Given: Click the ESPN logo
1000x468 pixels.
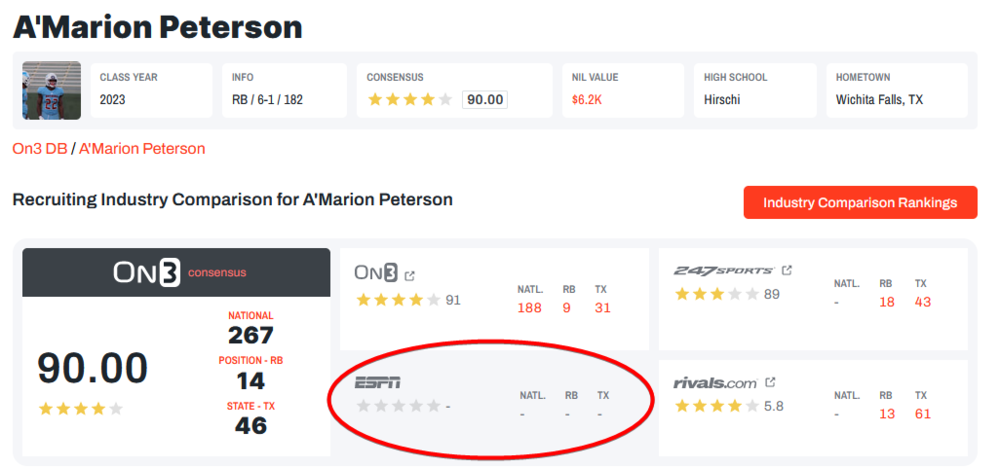Looking at the screenshot, I should tap(378, 382).
